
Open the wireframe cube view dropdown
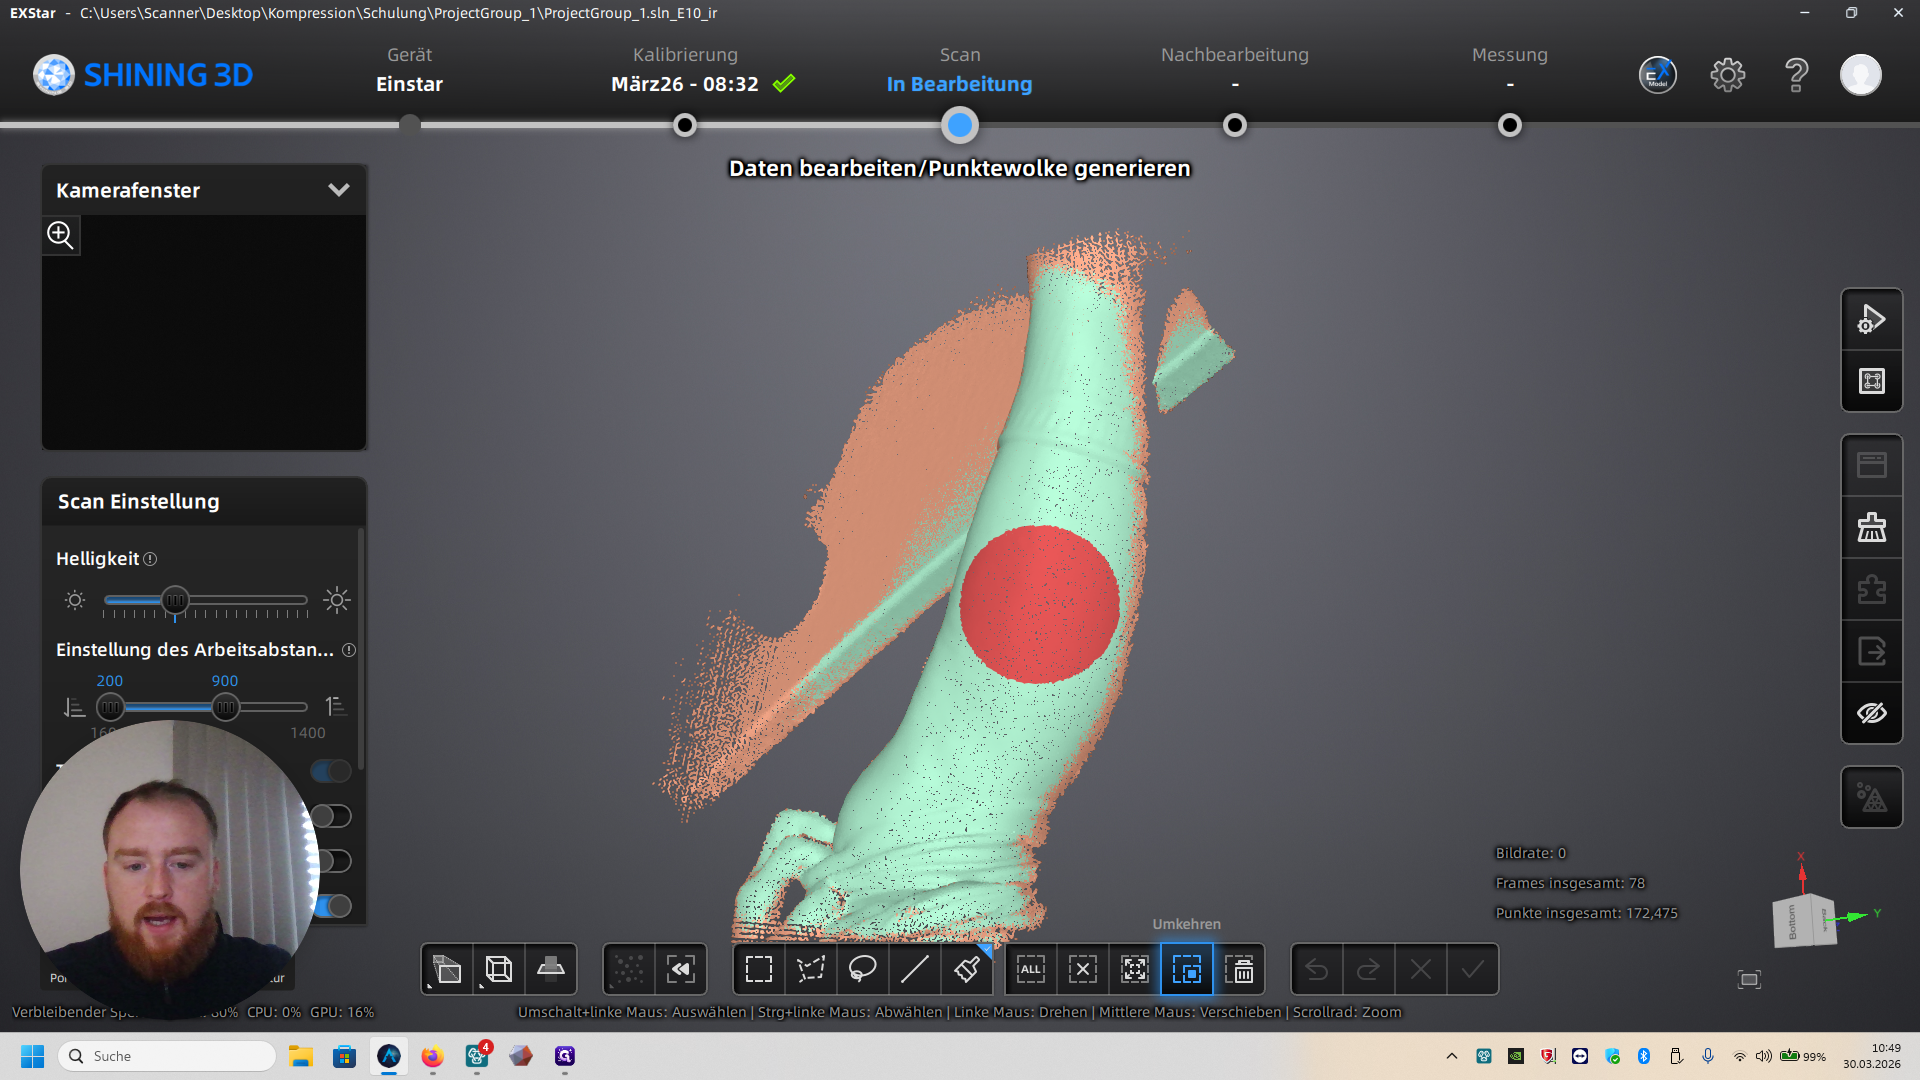coord(498,969)
